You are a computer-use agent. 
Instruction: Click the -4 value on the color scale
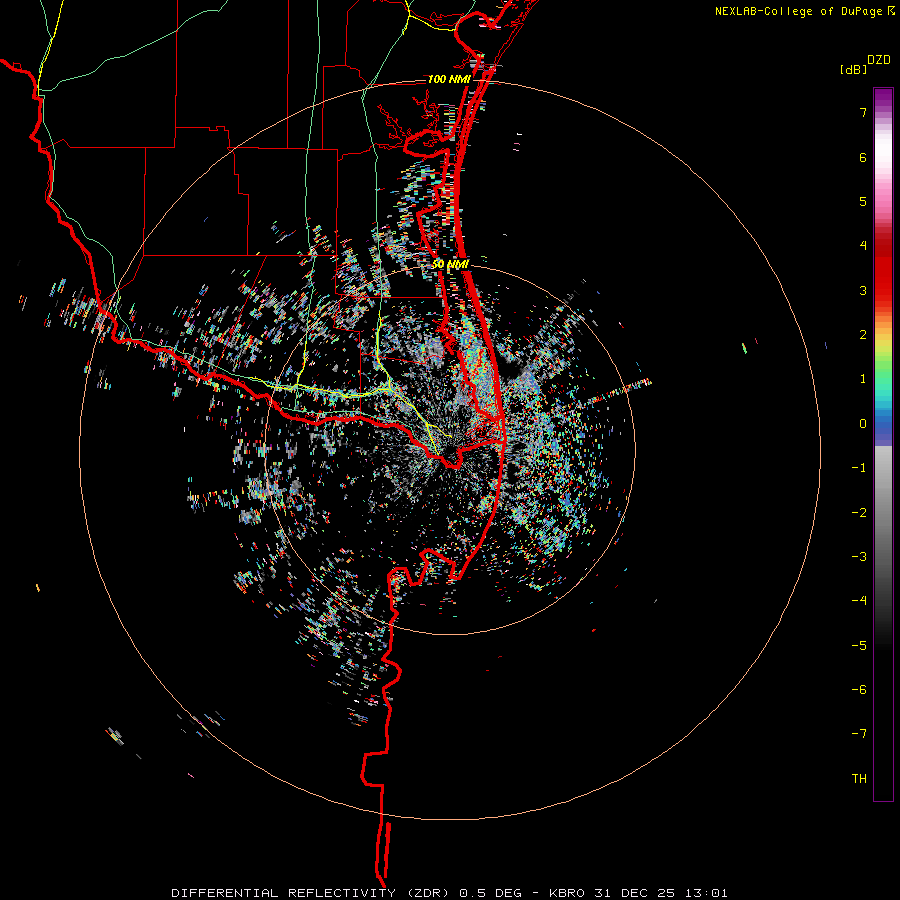(x=859, y=601)
